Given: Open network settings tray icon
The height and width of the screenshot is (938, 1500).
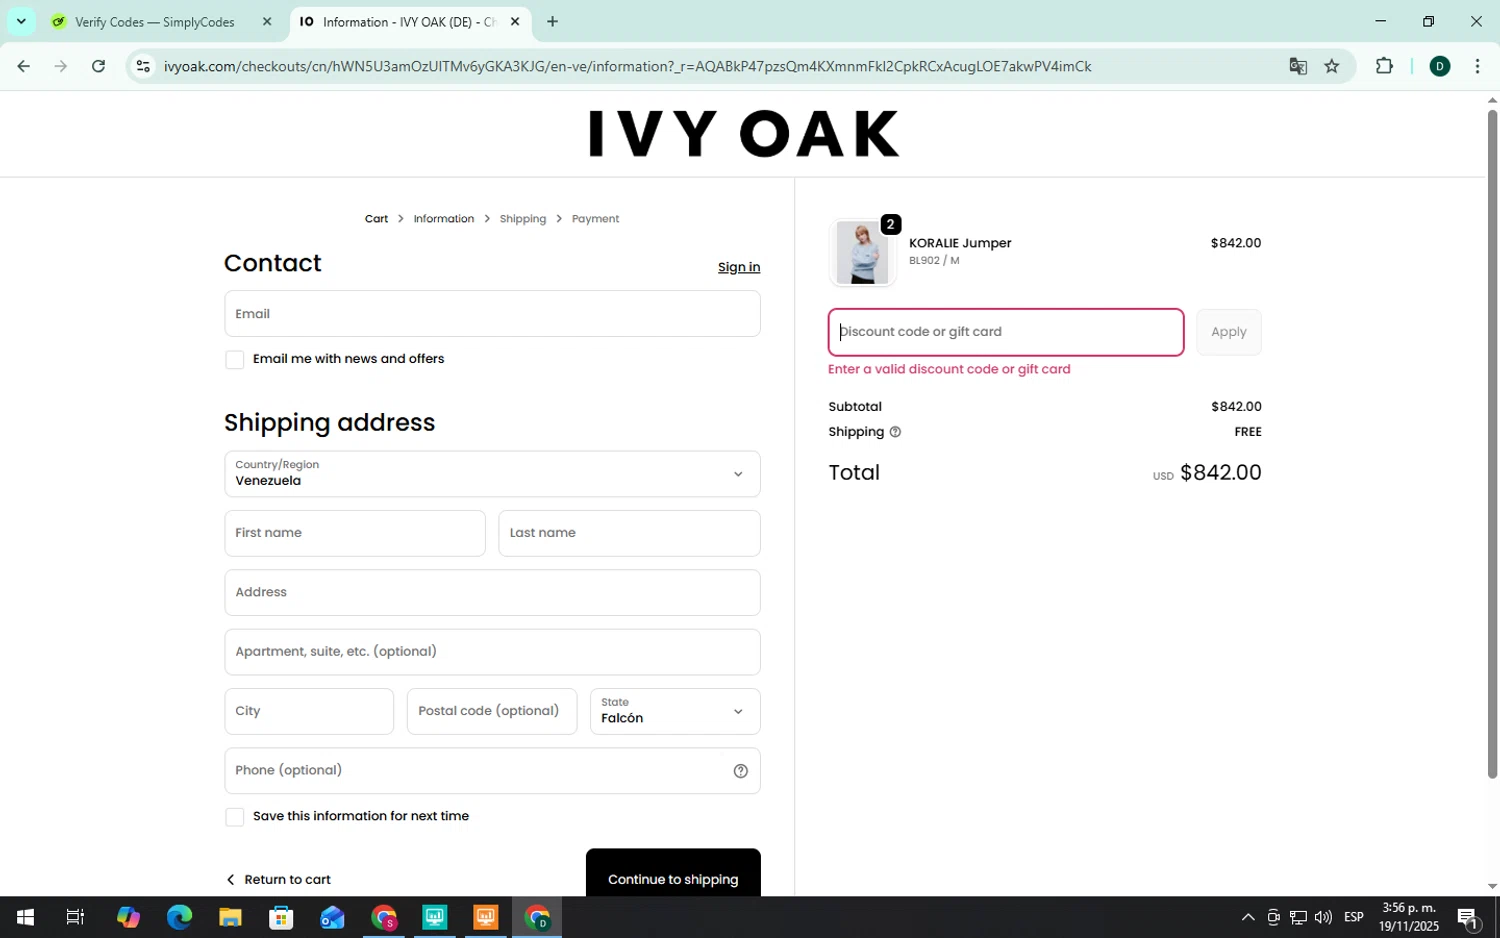Looking at the screenshot, I should point(1298,917).
